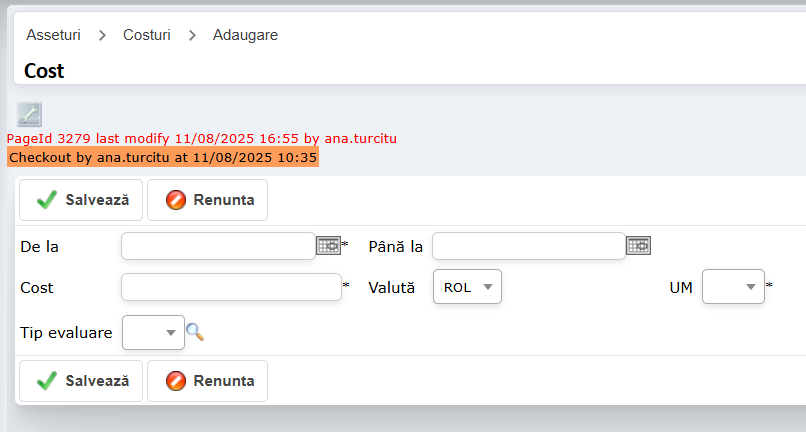
Task: Open the Tip evaluare dropdown
Action: [153, 332]
